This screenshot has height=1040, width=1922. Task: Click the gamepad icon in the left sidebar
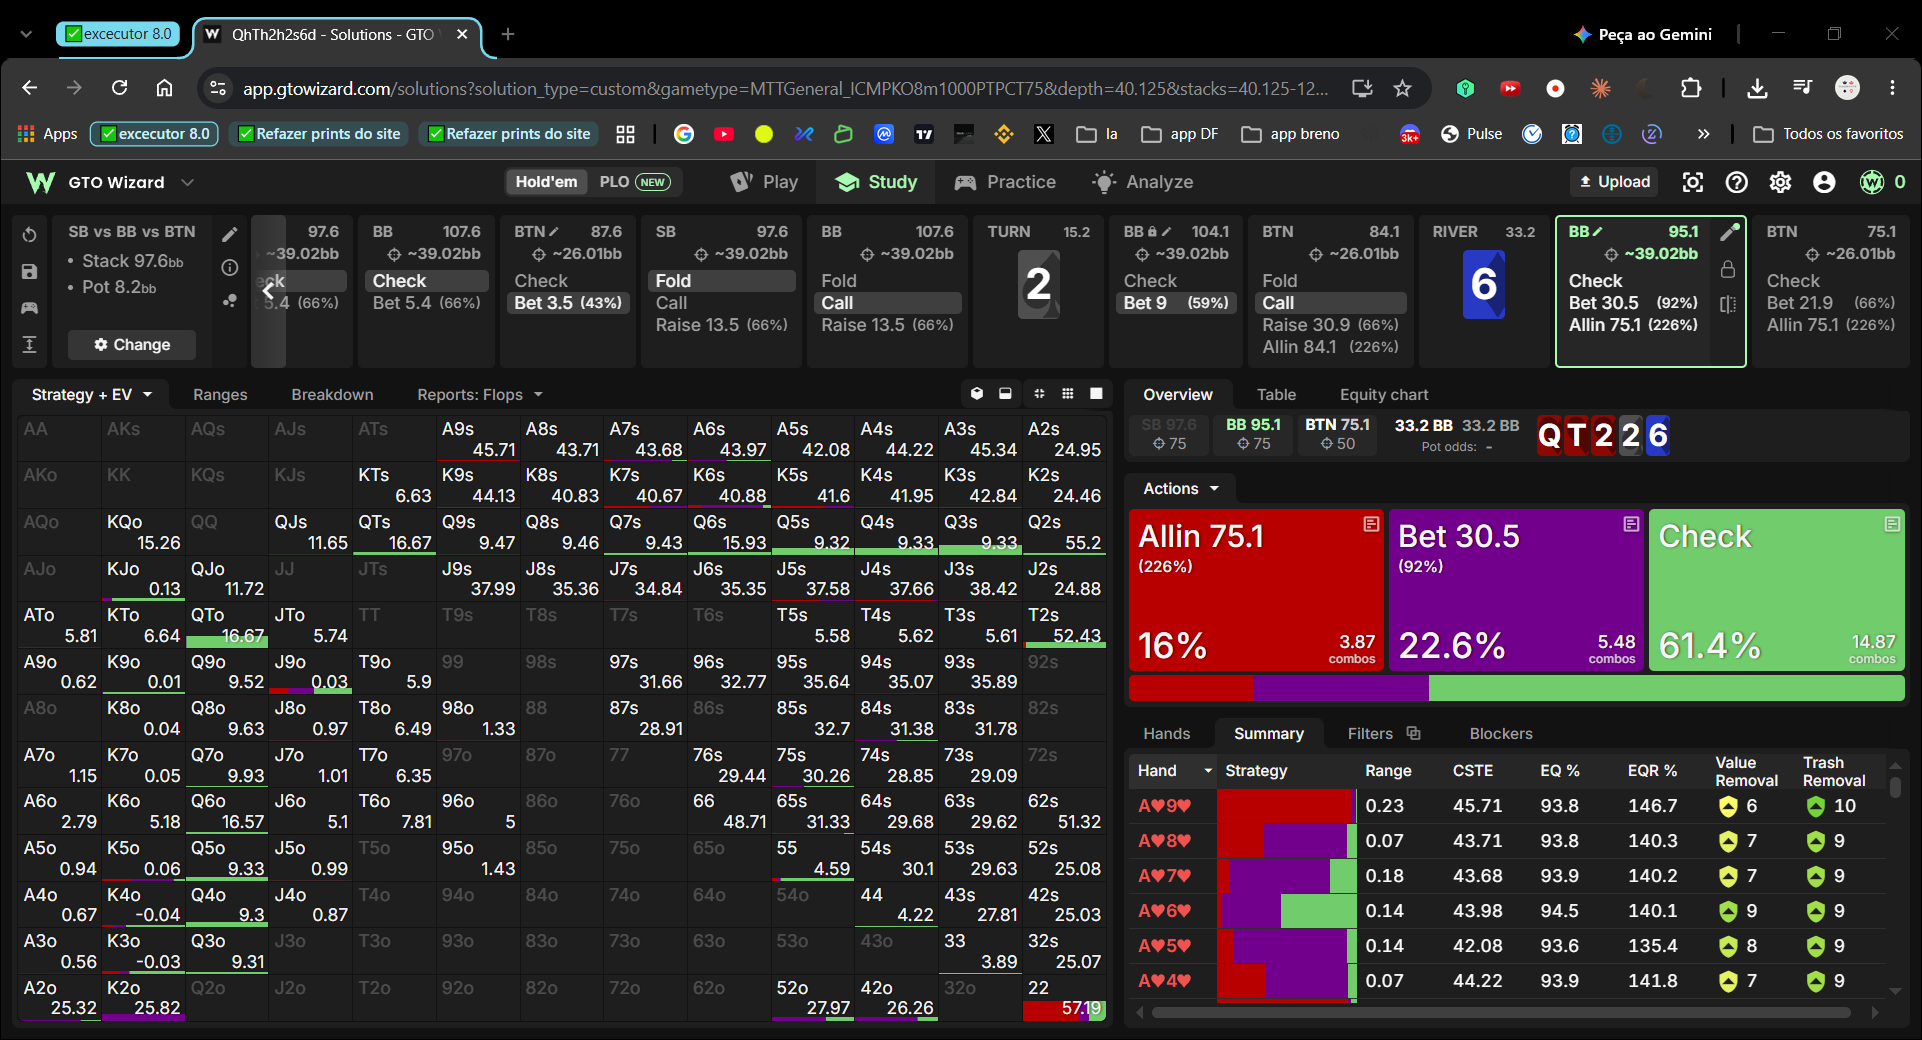(x=30, y=308)
